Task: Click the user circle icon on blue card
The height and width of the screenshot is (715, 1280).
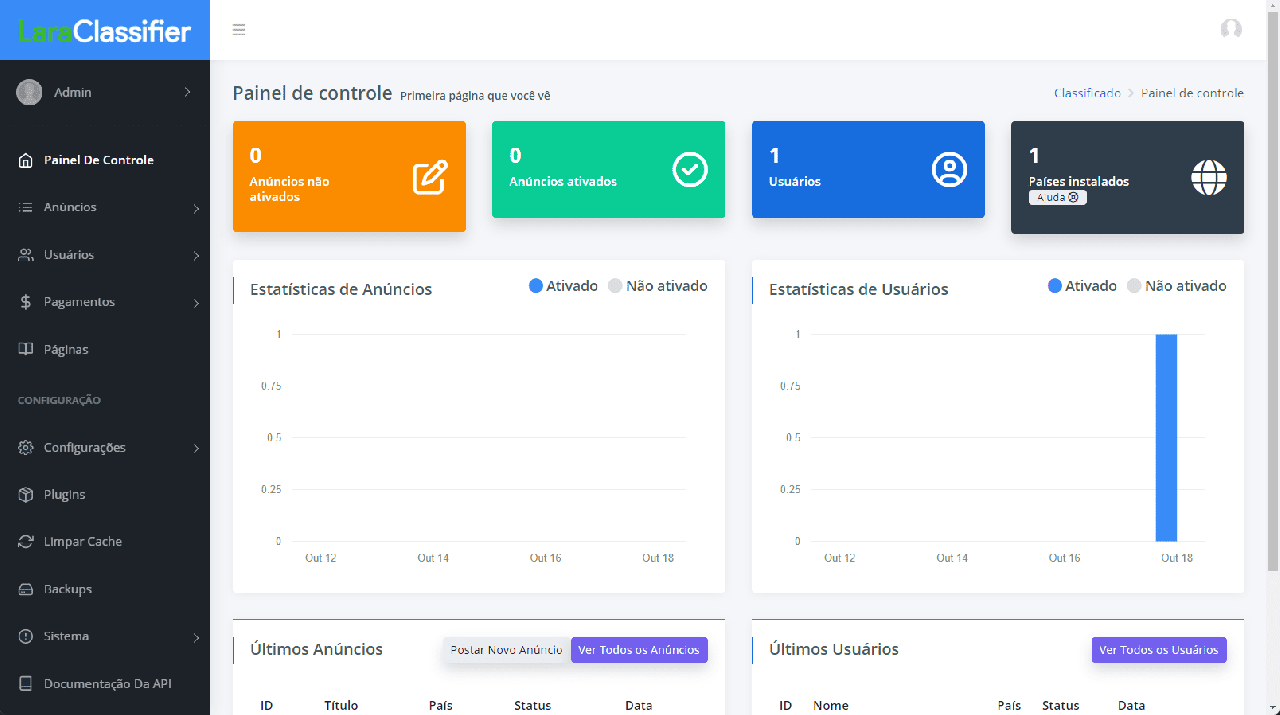Action: [x=950, y=170]
